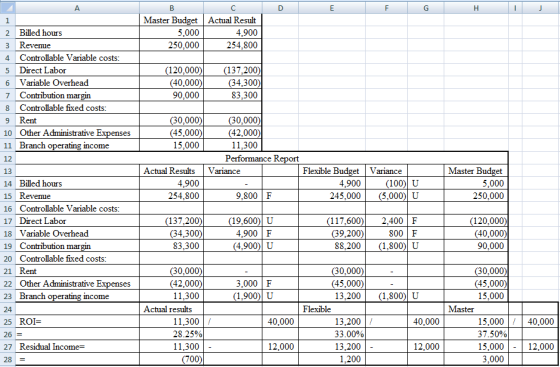Select the 33.00% ROI result
The height and width of the screenshot is (367, 560).
tap(332, 334)
